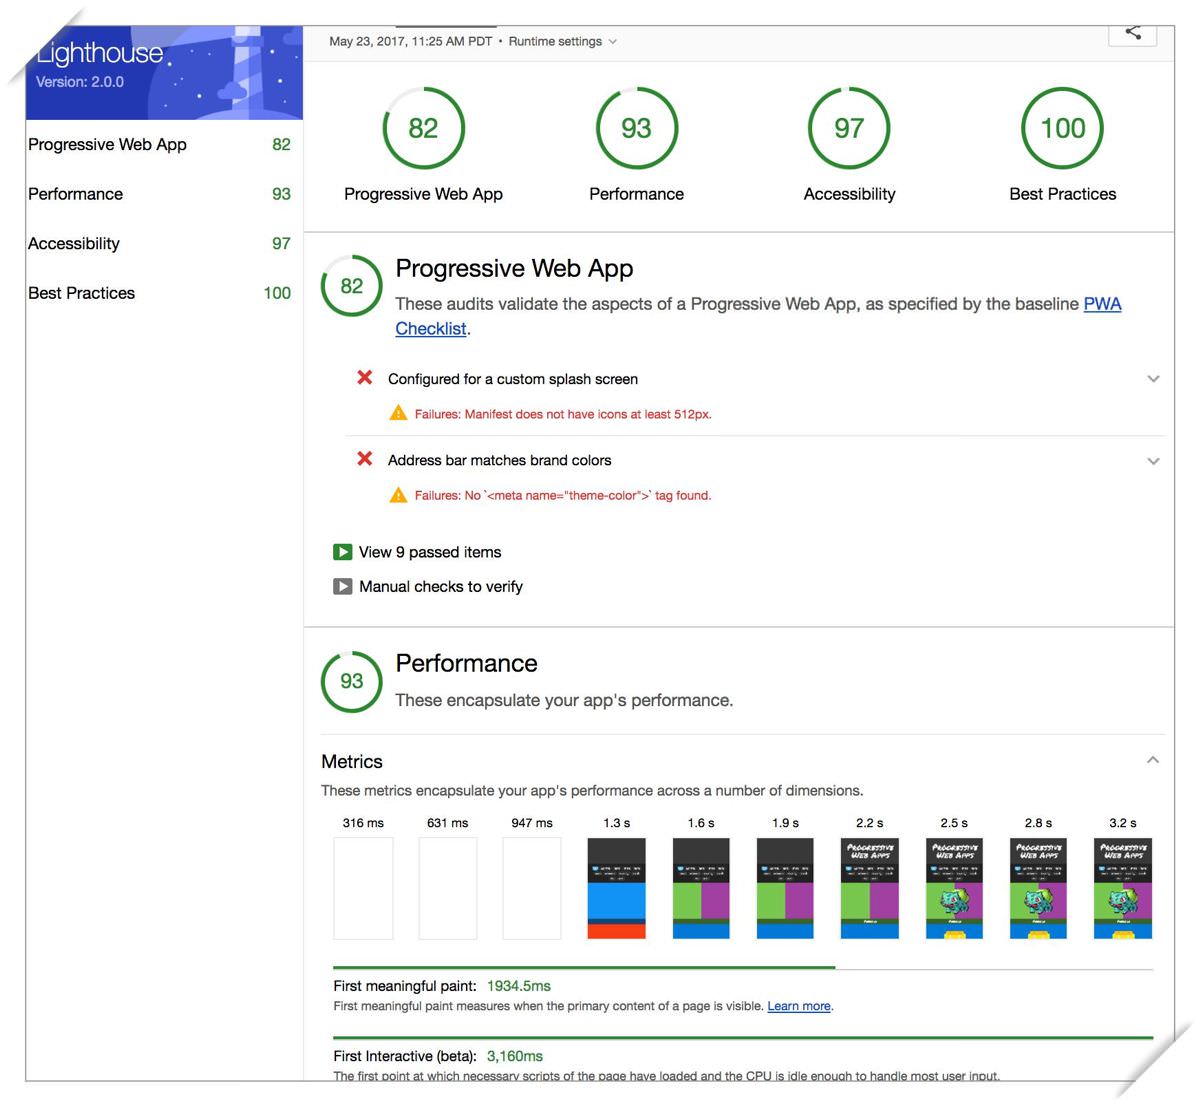The width and height of the screenshot is (1200, 1106).
Task: Expand the Address bar brand colors chevron
Action: [x=1153, y=461]
